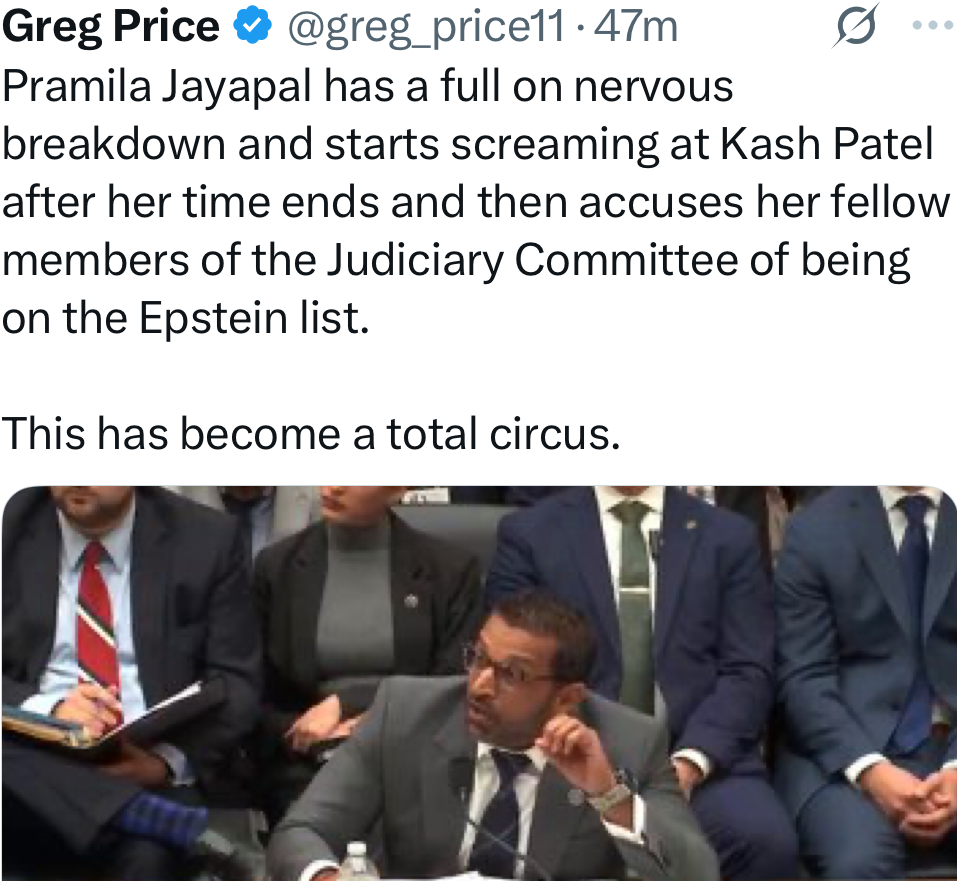Open the three-dot more options menu
The image size is (957, 881).
933,25
